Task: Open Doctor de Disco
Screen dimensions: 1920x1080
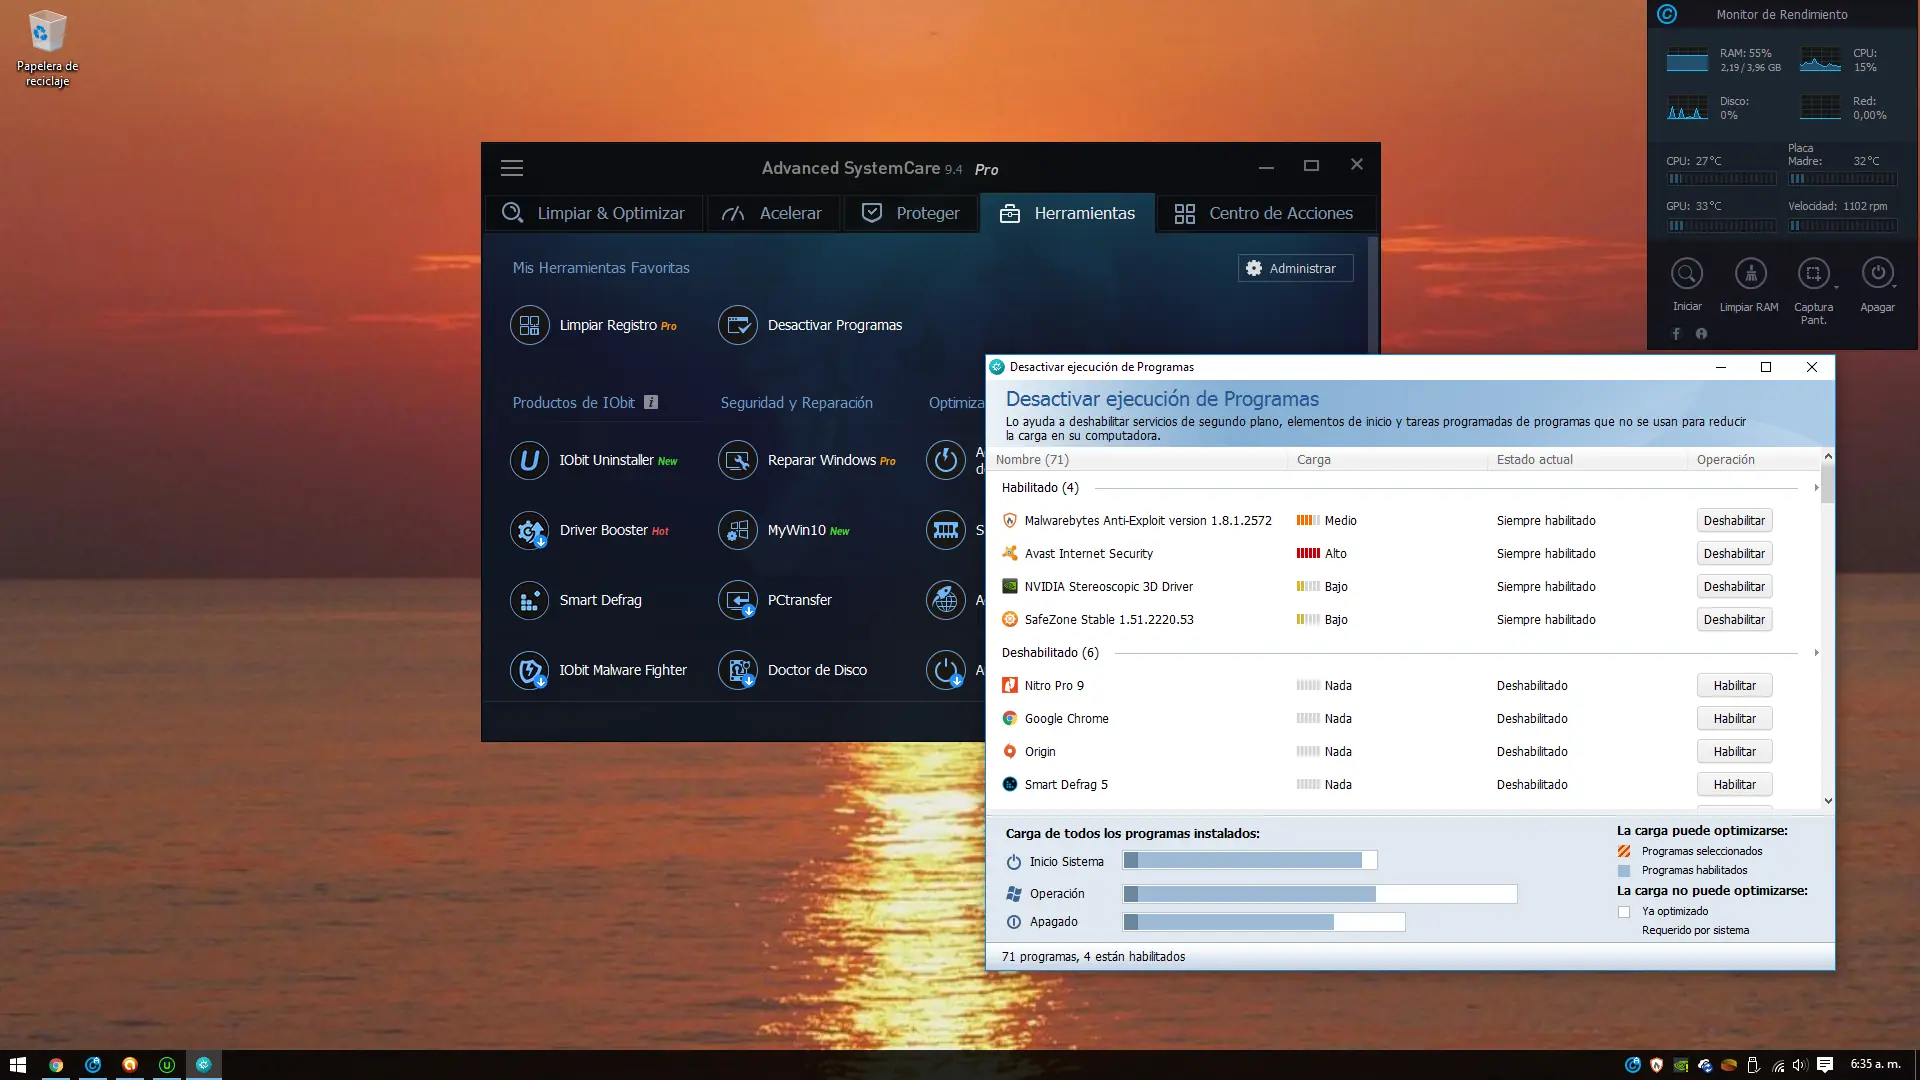Action: click(817, 670)
